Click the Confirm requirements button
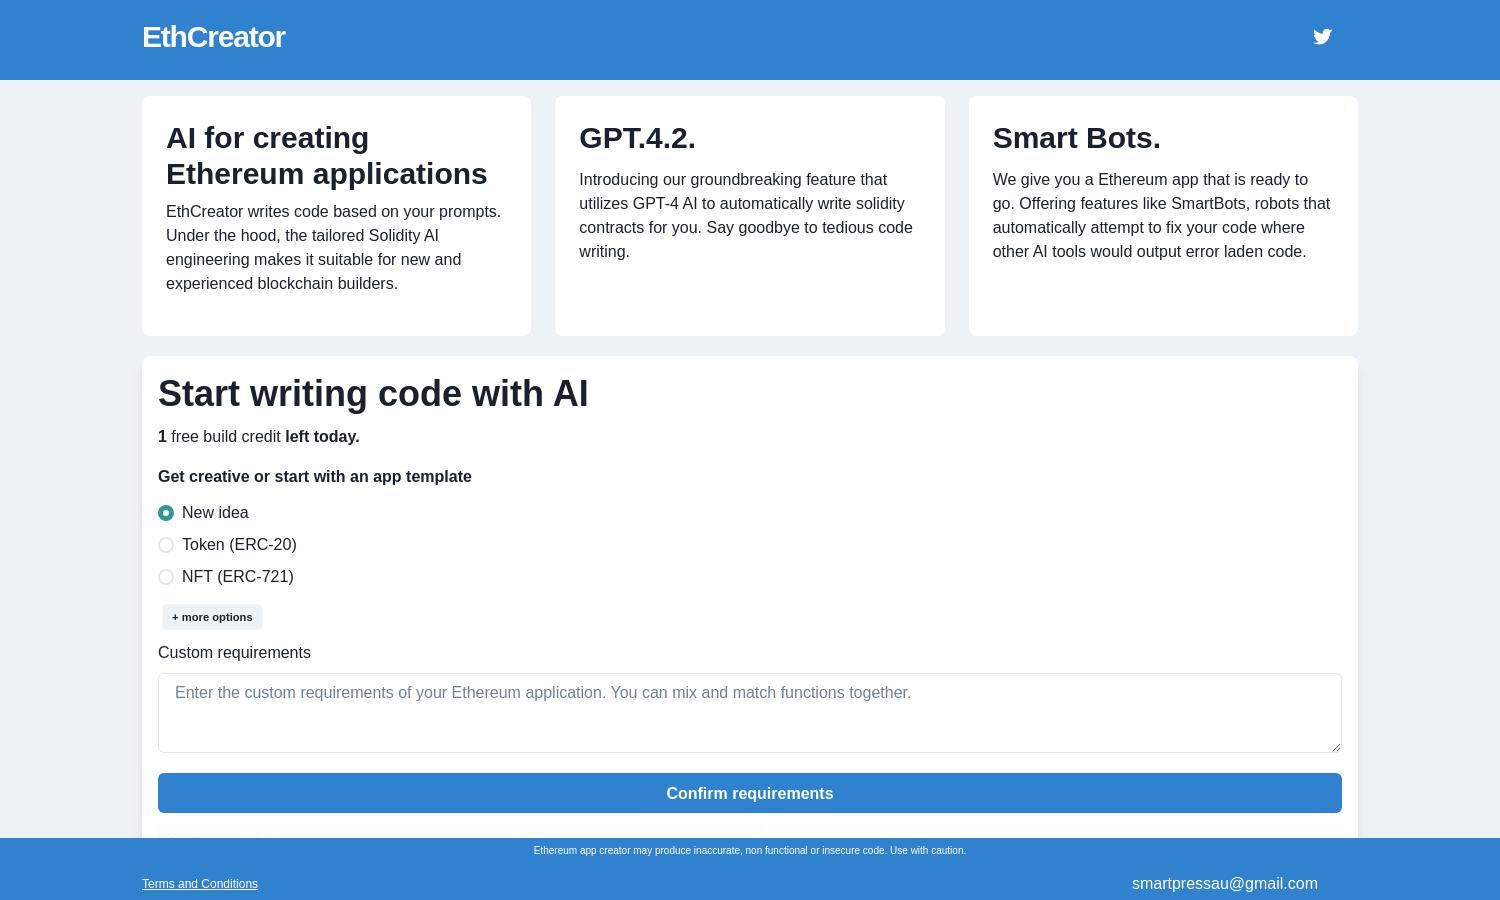 [x=750, y=793]
